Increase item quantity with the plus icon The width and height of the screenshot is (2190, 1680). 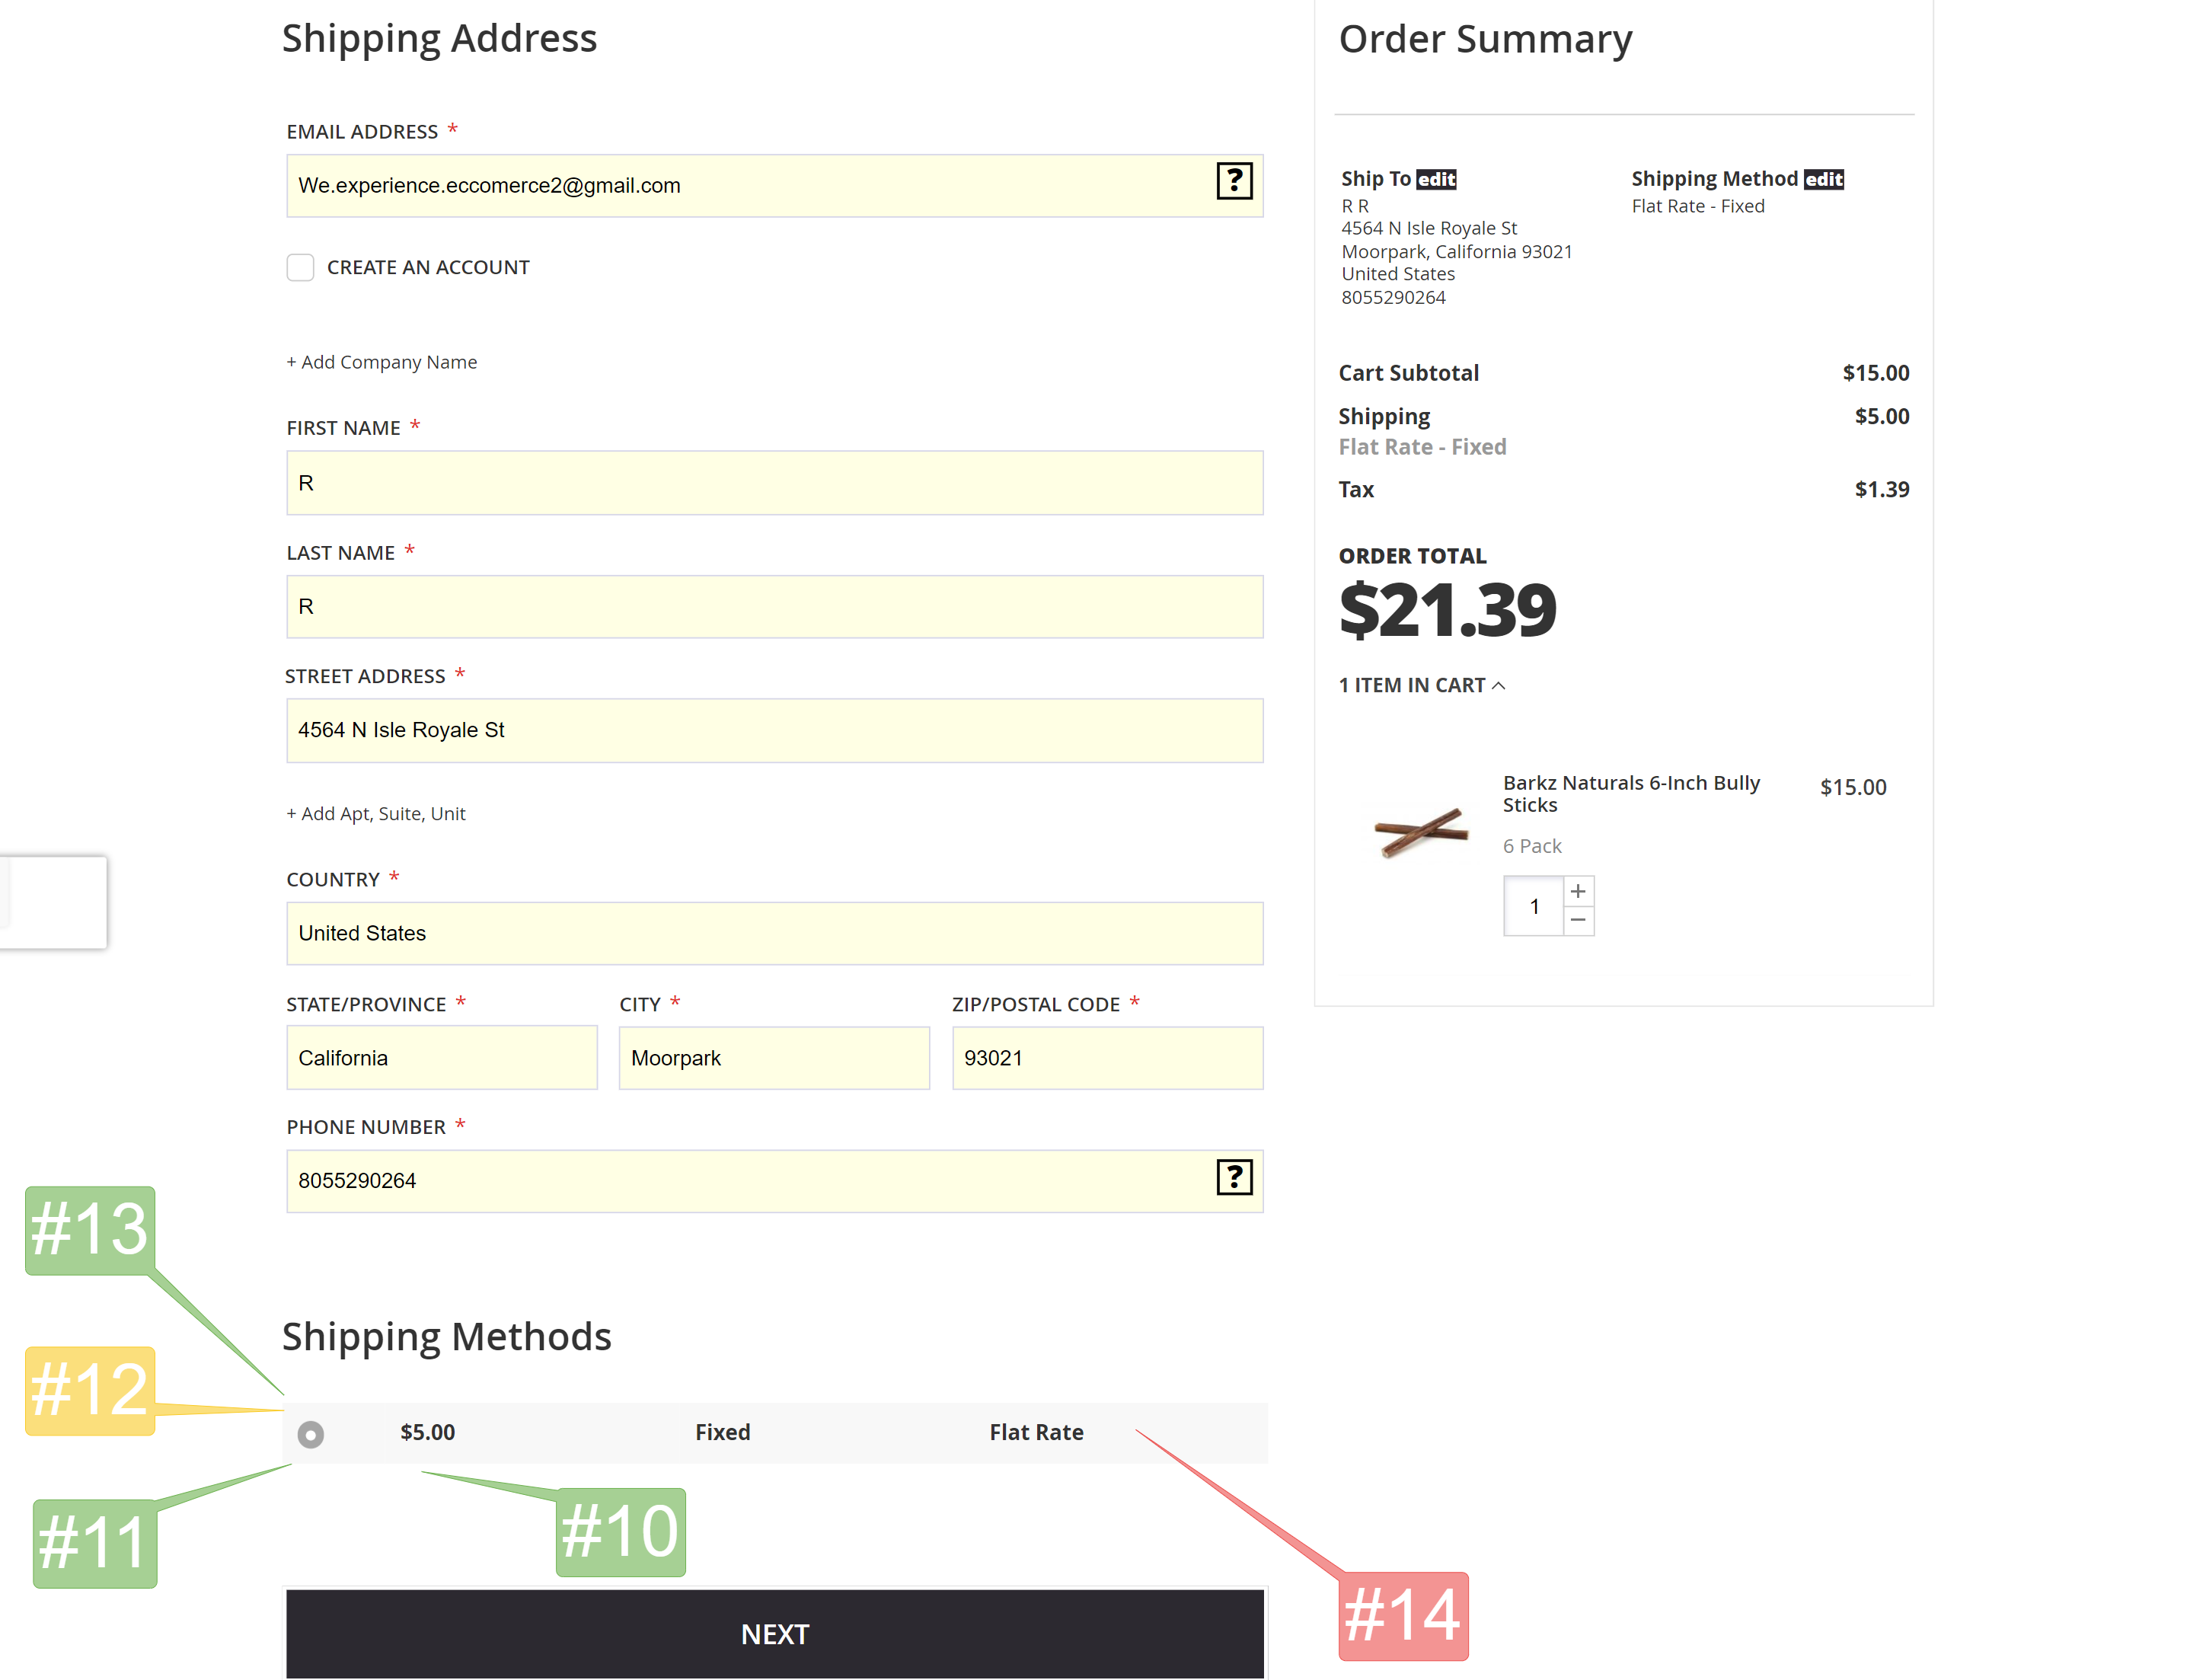[x=1578, y=891]
